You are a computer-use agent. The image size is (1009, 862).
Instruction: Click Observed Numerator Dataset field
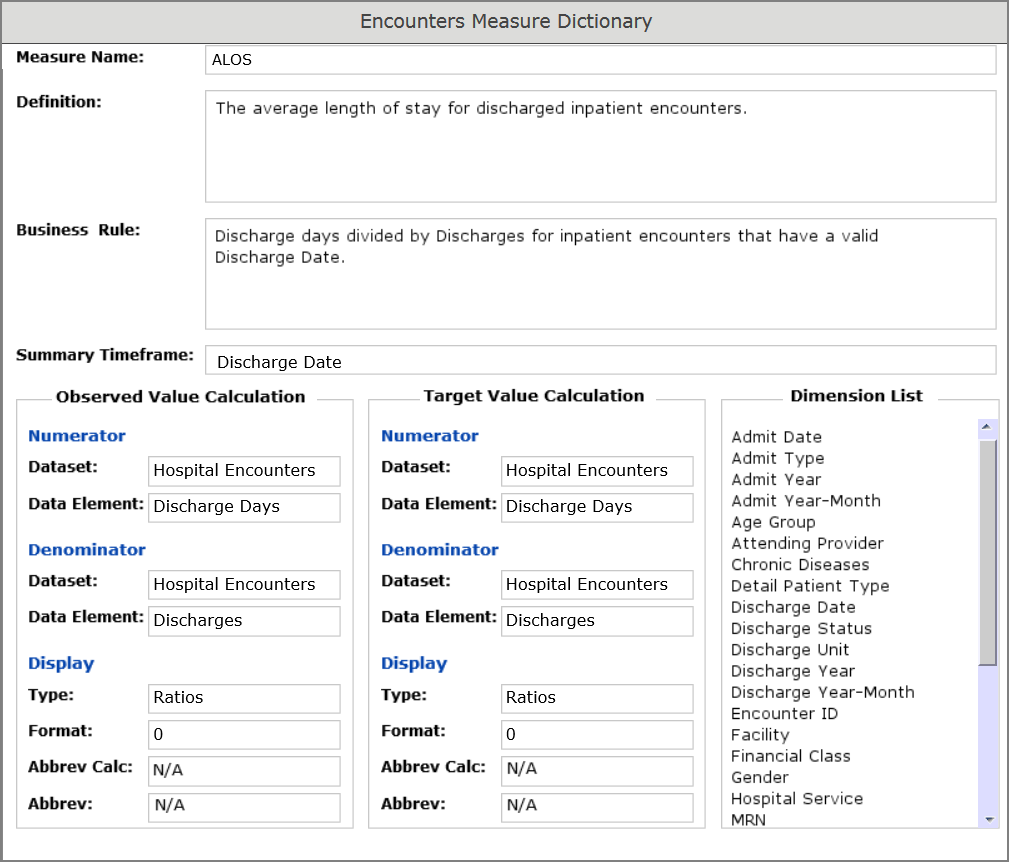[244, 471]
